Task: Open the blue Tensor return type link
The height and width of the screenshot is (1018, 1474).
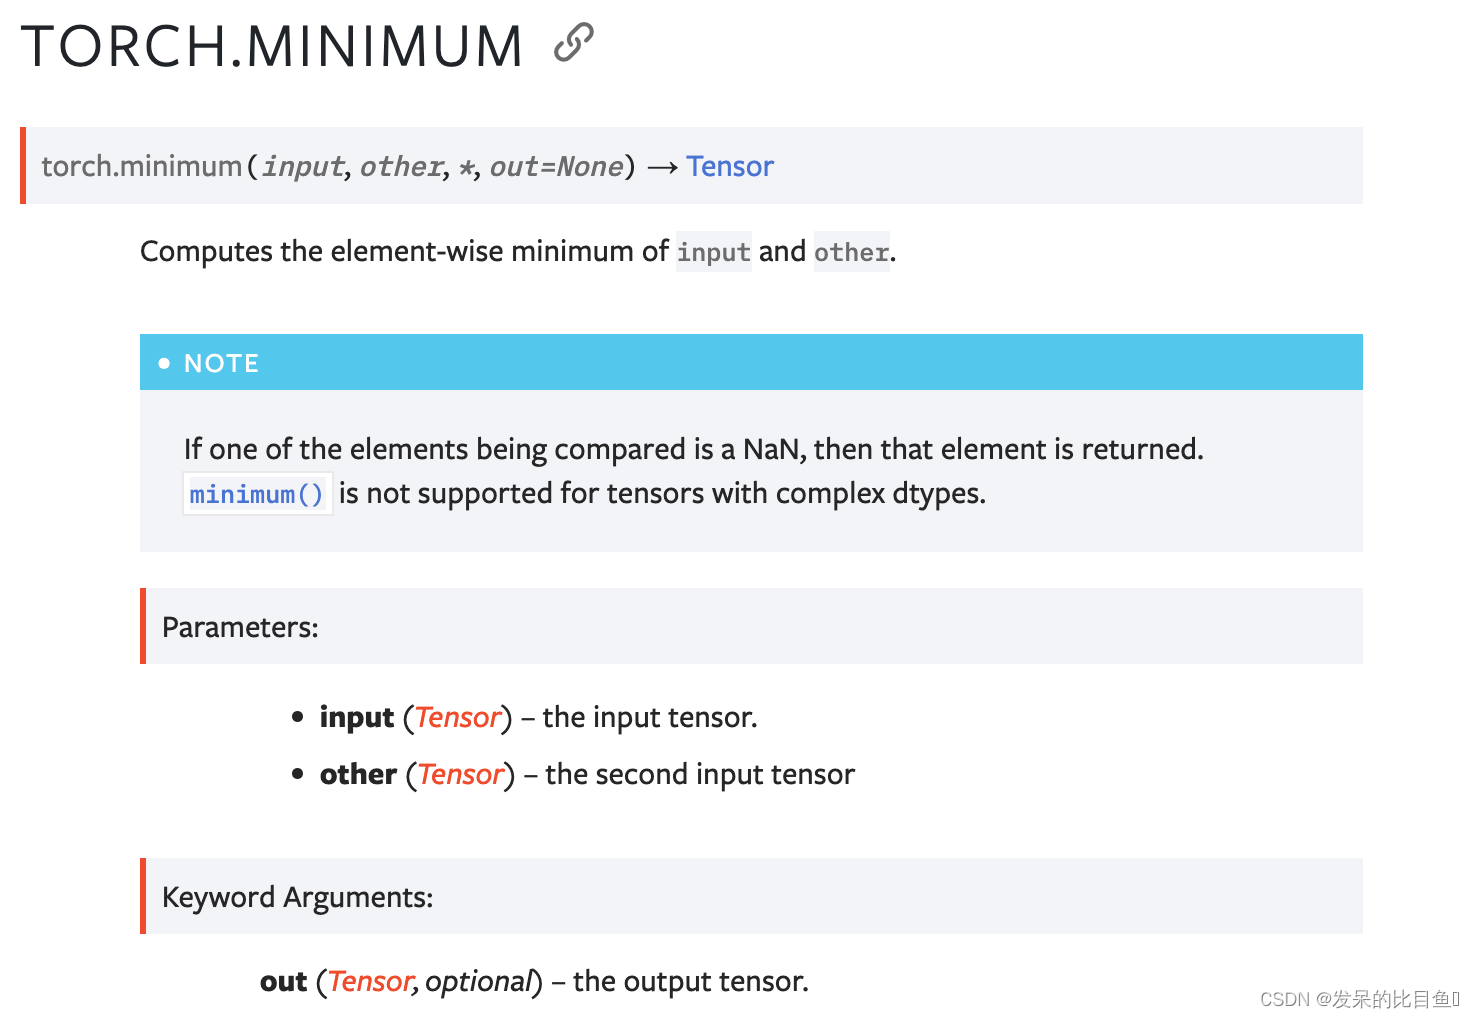Action: tap(730, 166)
